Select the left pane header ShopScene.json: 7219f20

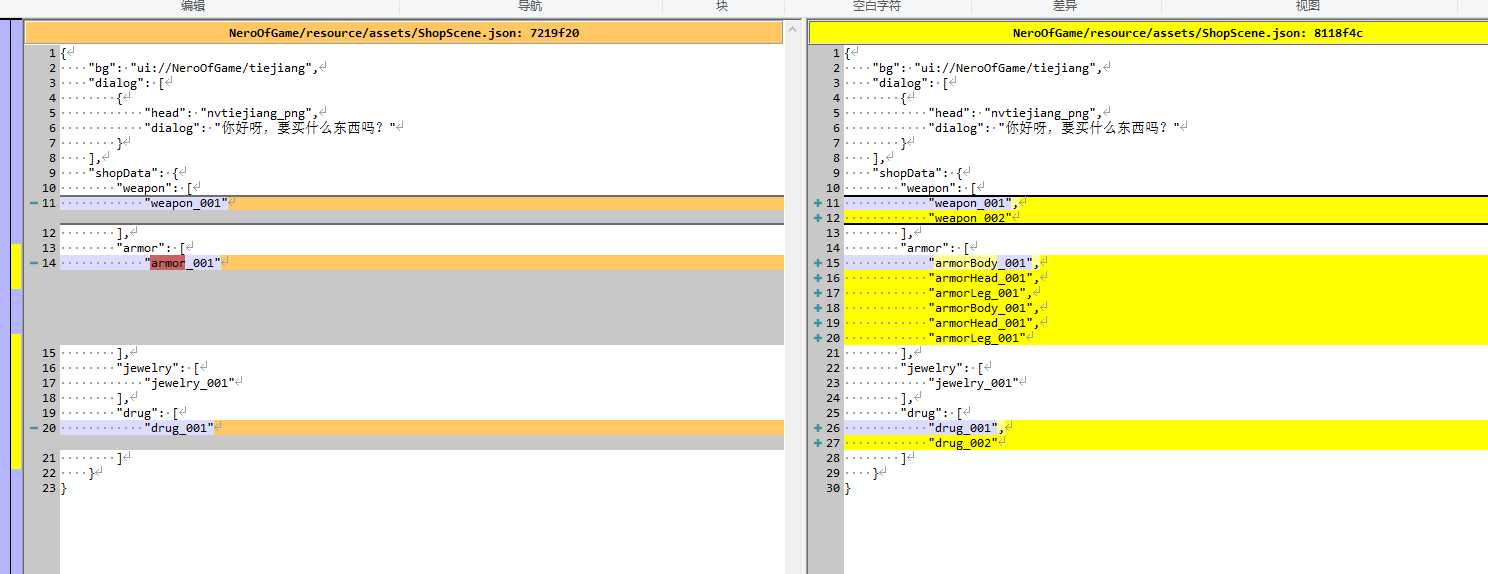tap(403, 33)
